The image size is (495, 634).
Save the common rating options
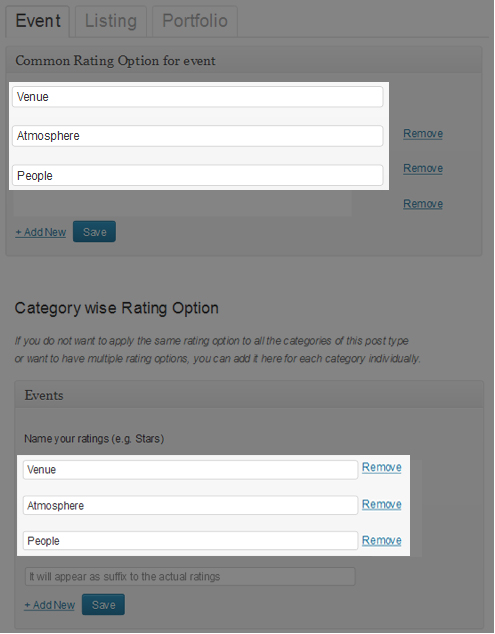94,232
